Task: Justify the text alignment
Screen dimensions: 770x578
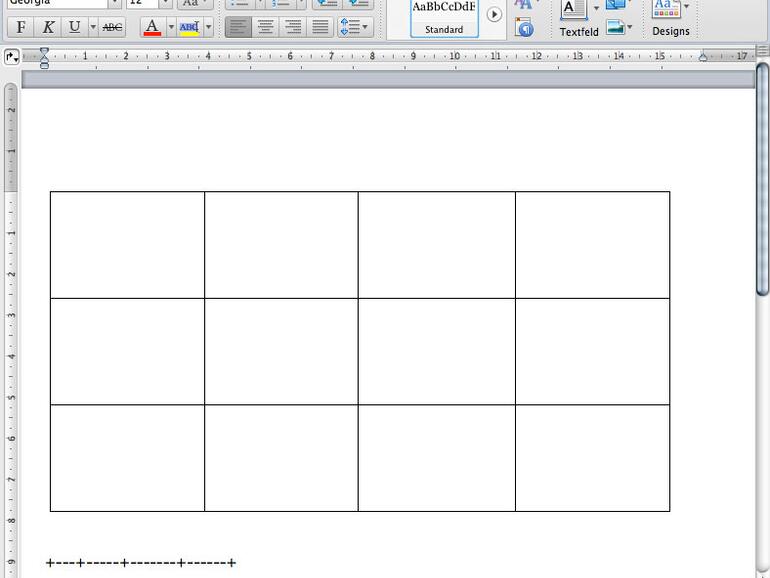Action: pyautogui.click(x=320, y=27)
